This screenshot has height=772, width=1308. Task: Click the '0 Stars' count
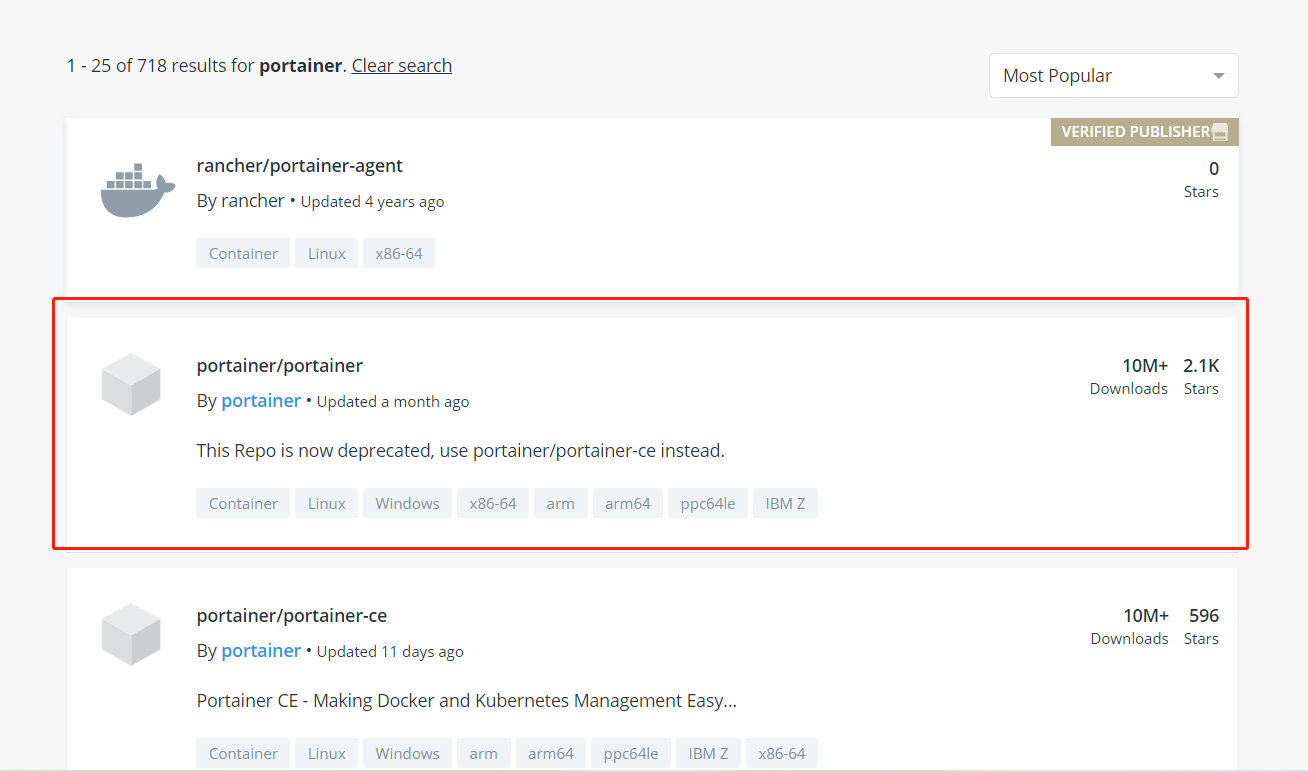(x=1201, y=180)
